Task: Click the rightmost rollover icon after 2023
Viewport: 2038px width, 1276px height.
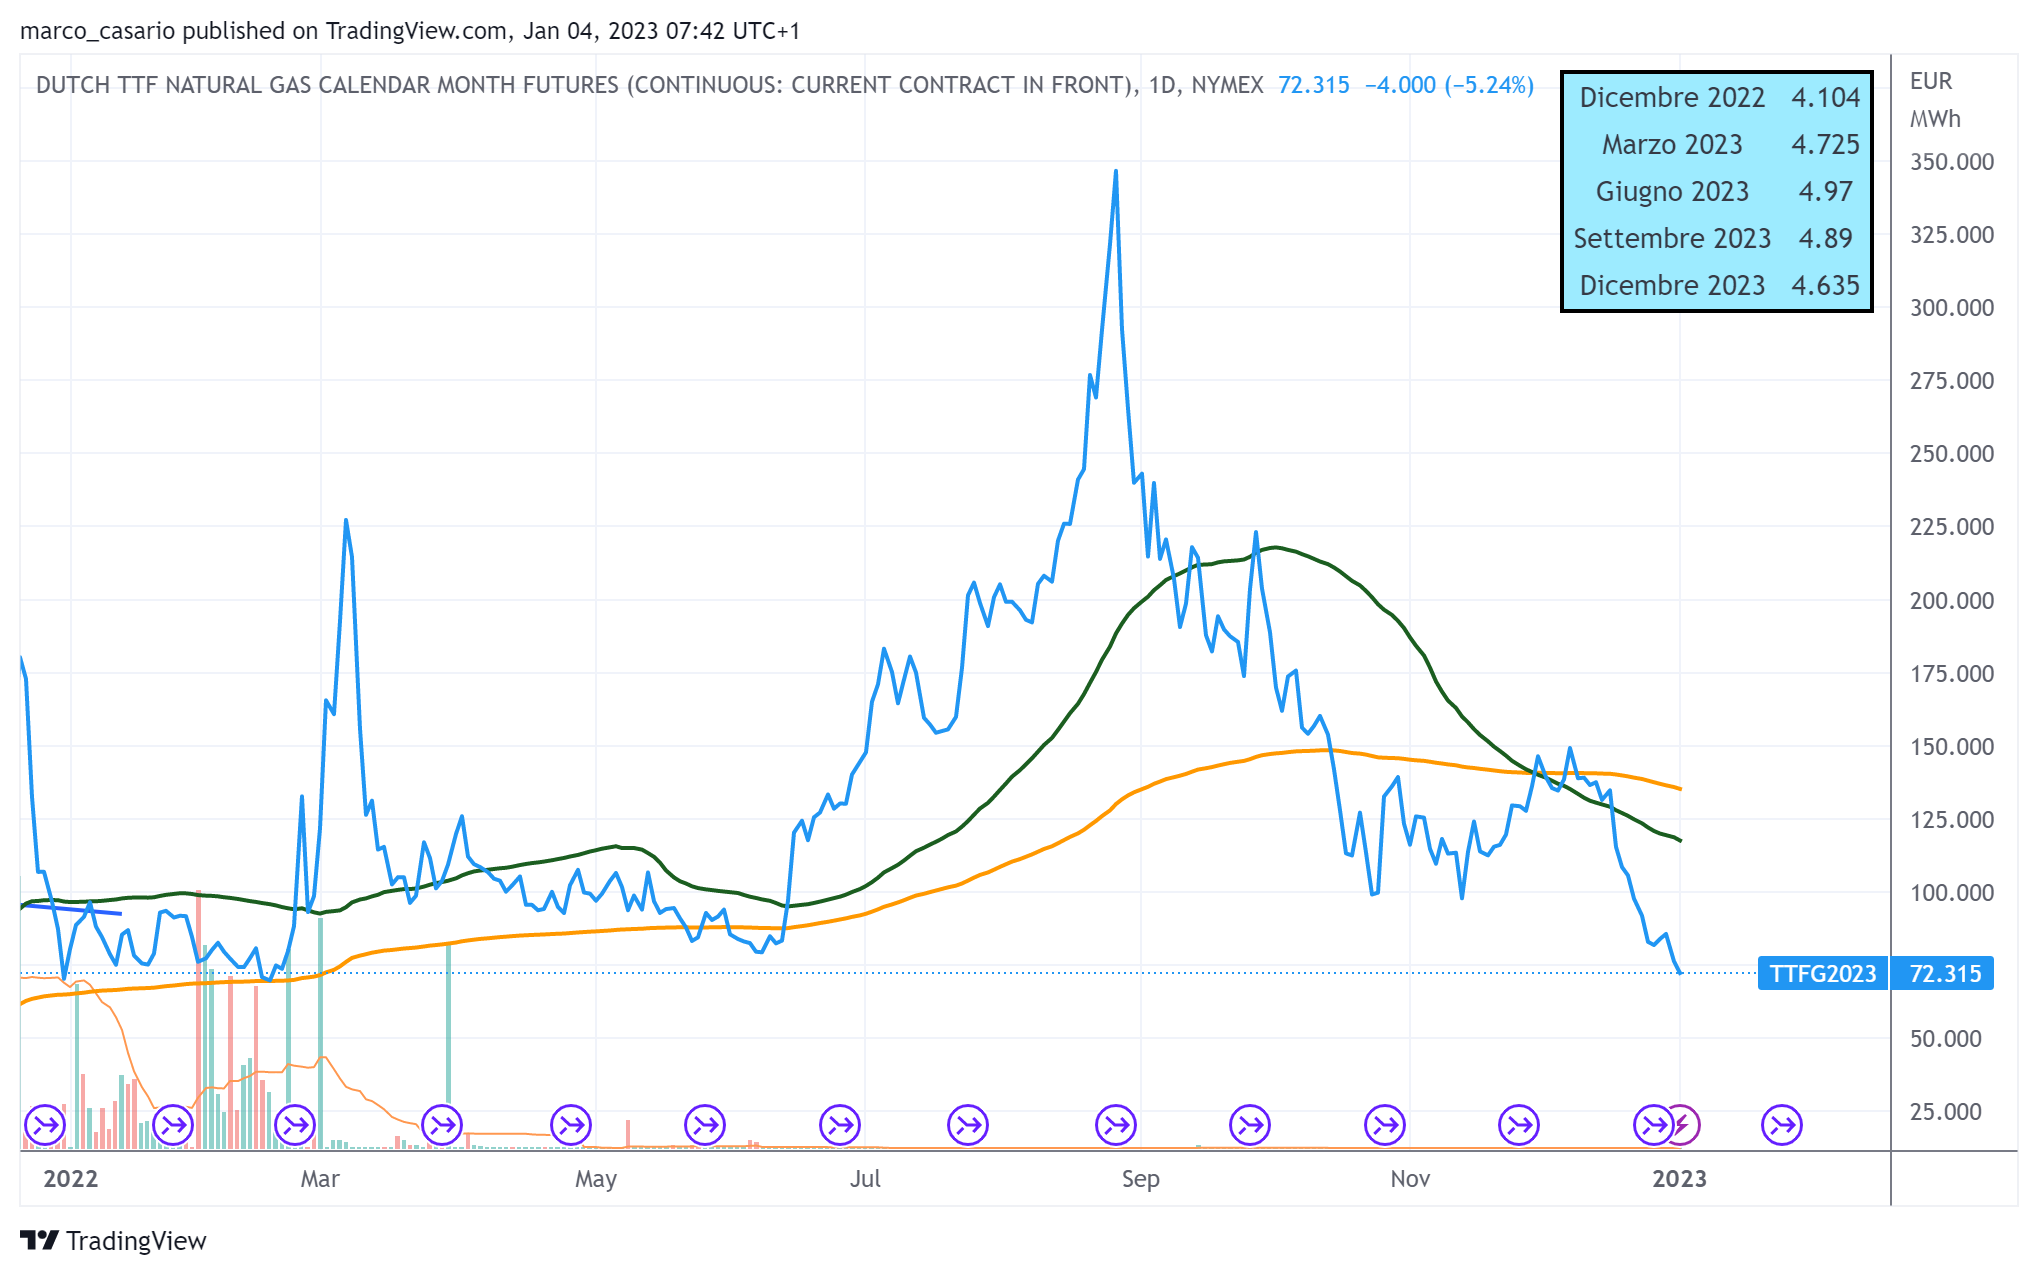Action: coord(1782,1125)
